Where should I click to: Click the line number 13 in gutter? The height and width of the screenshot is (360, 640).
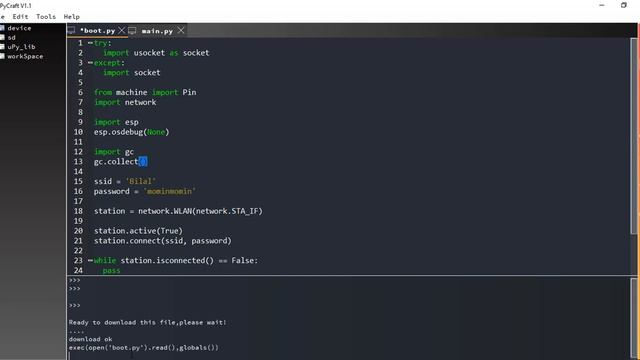tap(78, 162)
